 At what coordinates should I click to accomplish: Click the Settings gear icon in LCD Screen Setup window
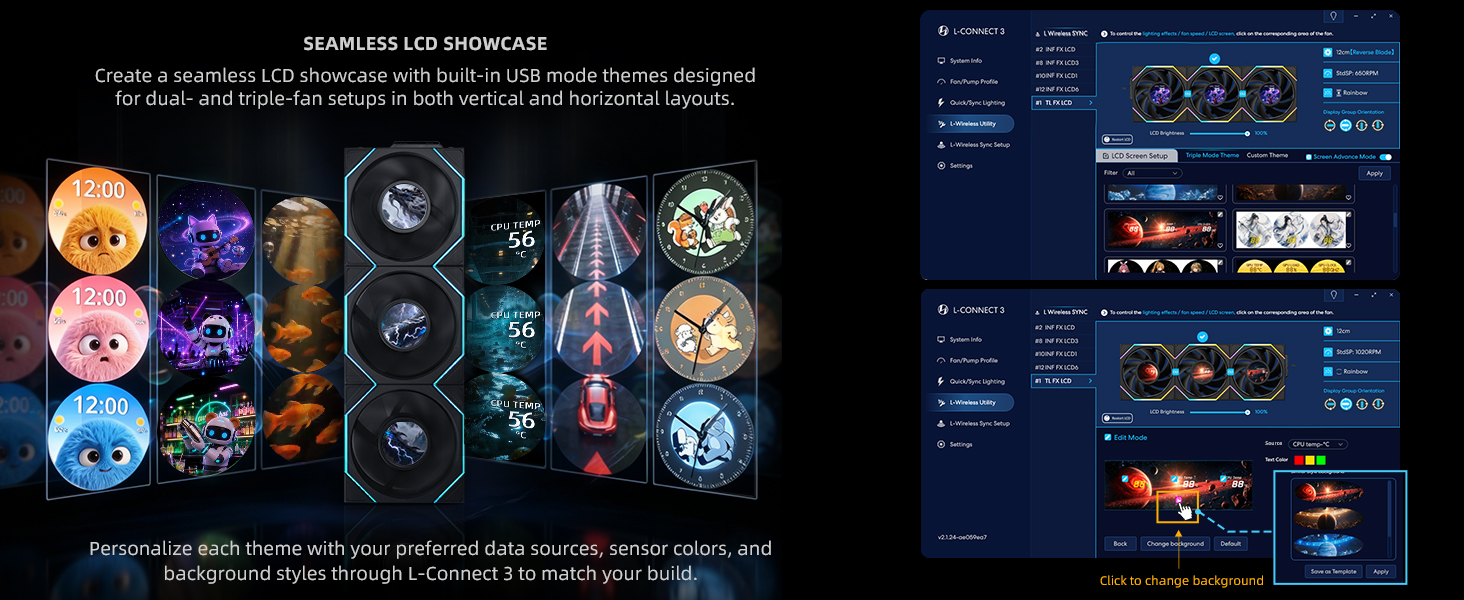[941, 166]
